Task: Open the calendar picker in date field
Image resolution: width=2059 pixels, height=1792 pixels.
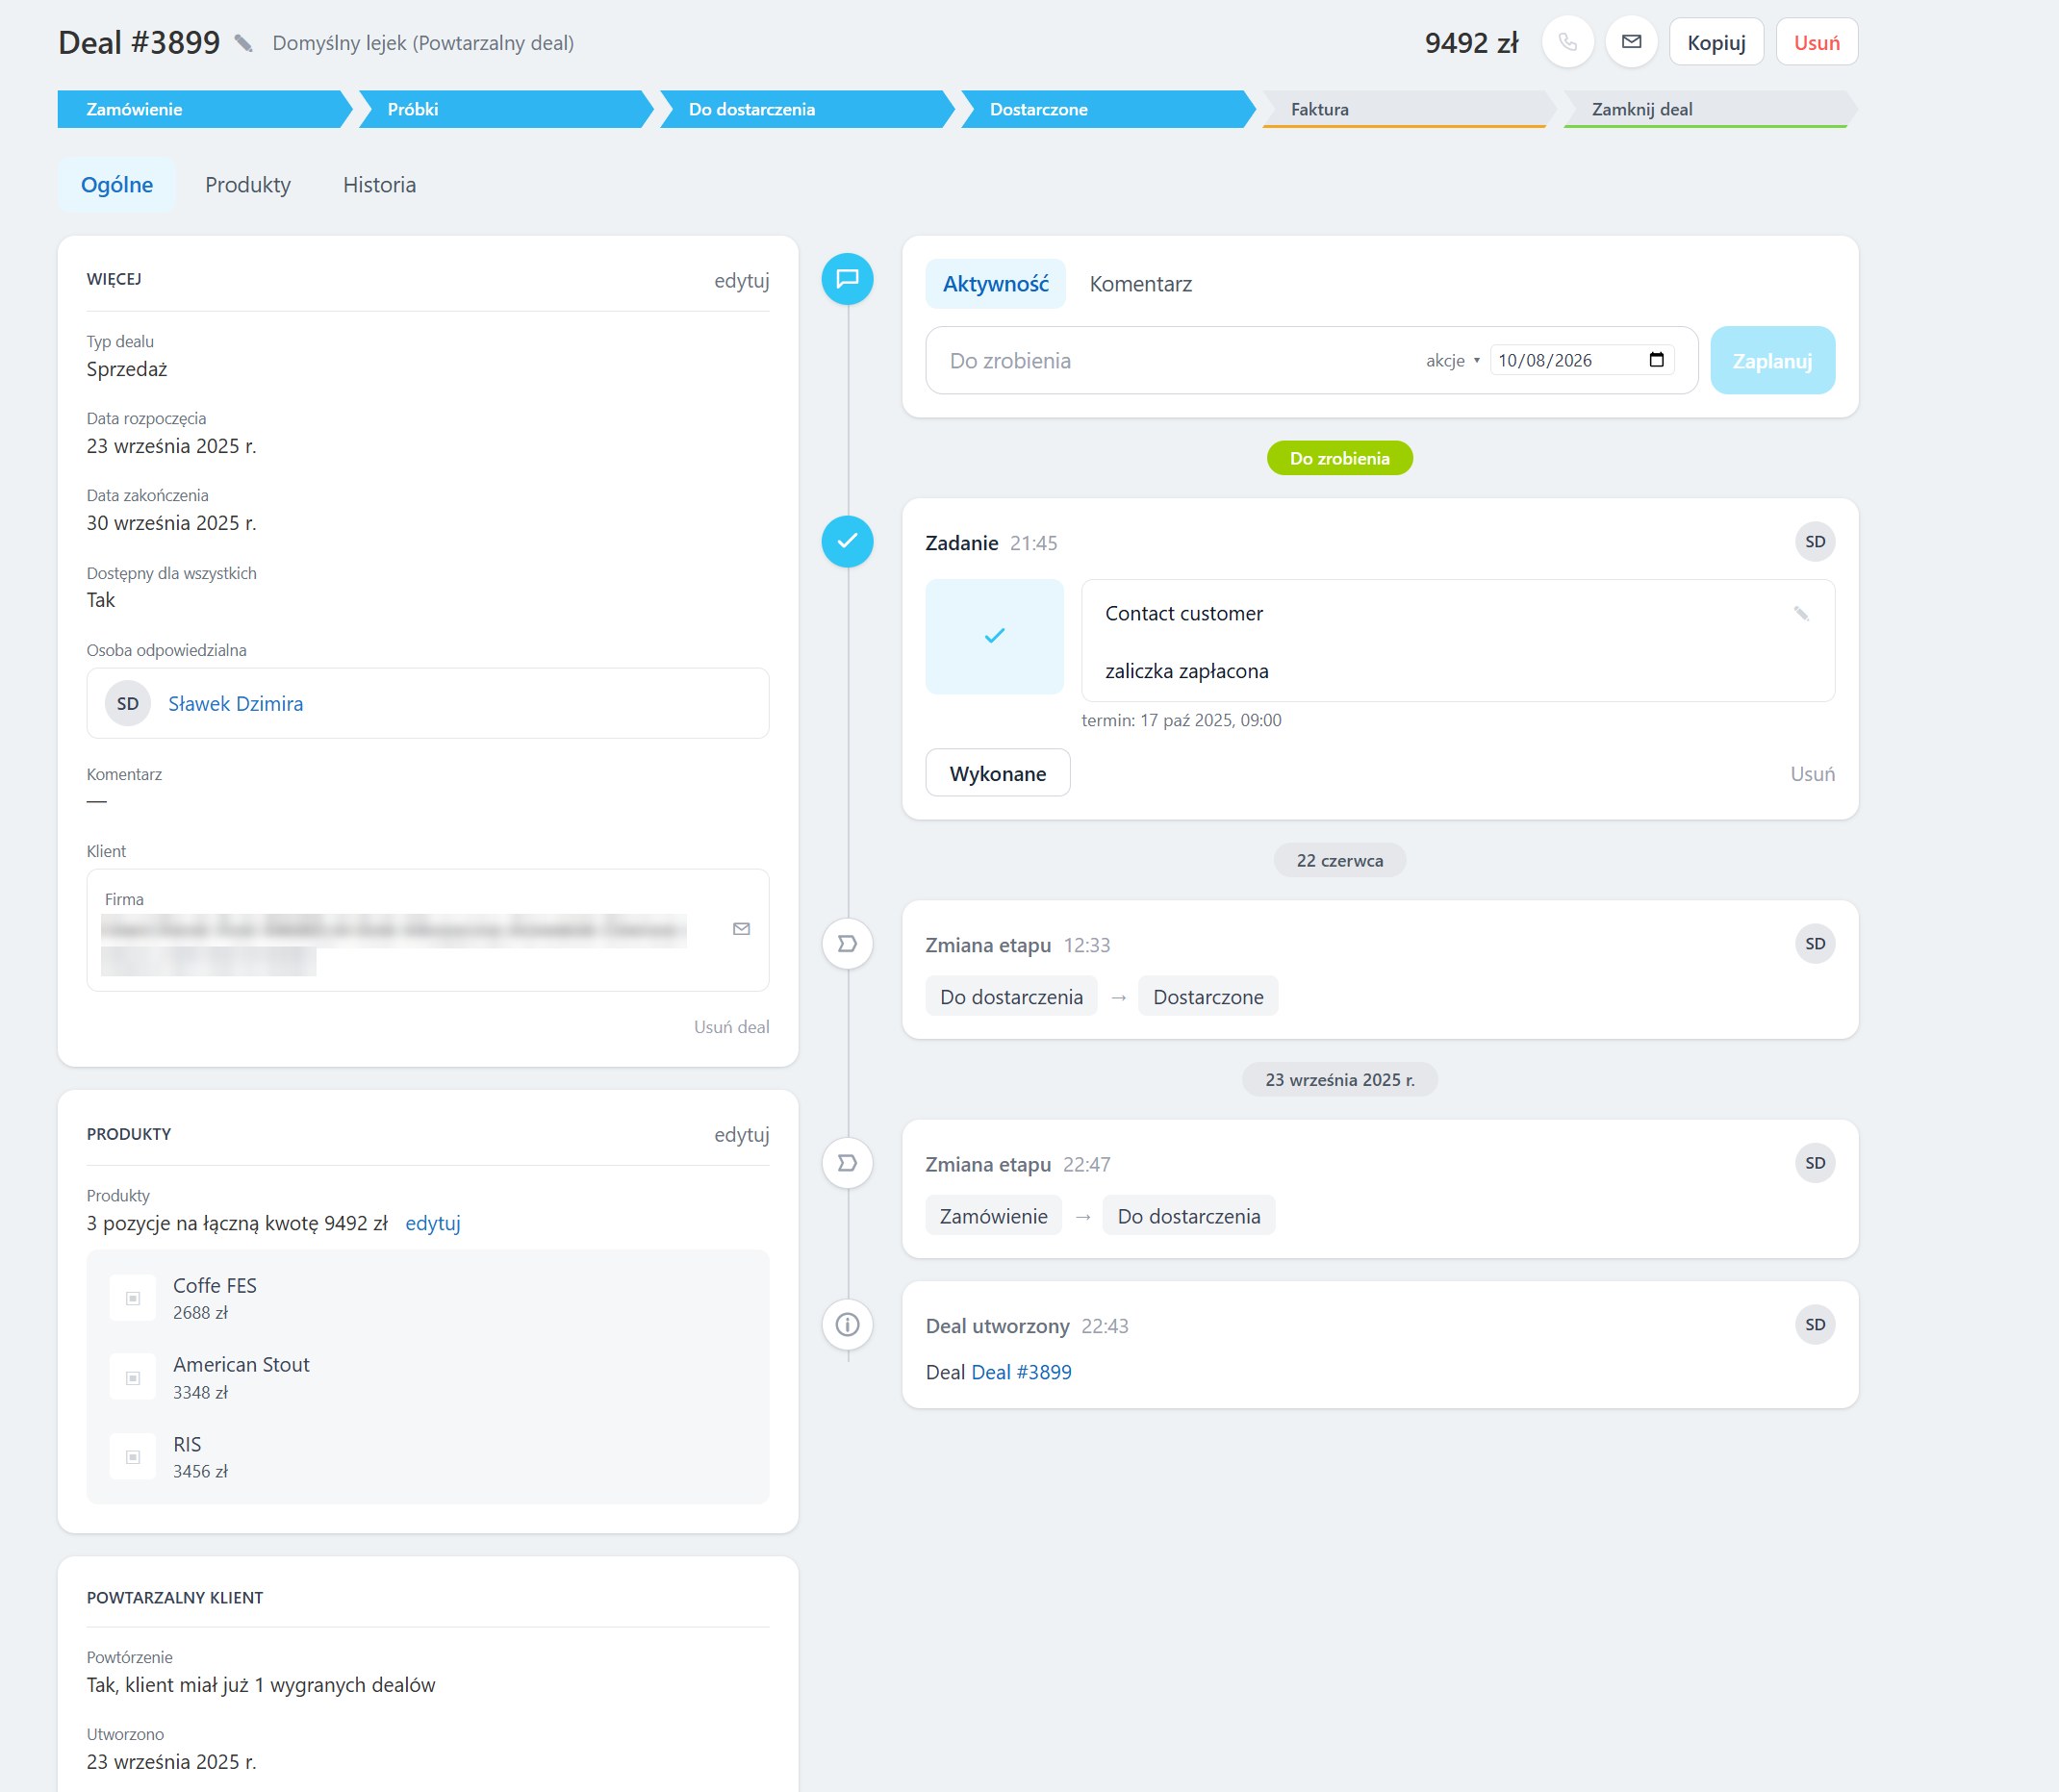Action: coord(1656,360)
